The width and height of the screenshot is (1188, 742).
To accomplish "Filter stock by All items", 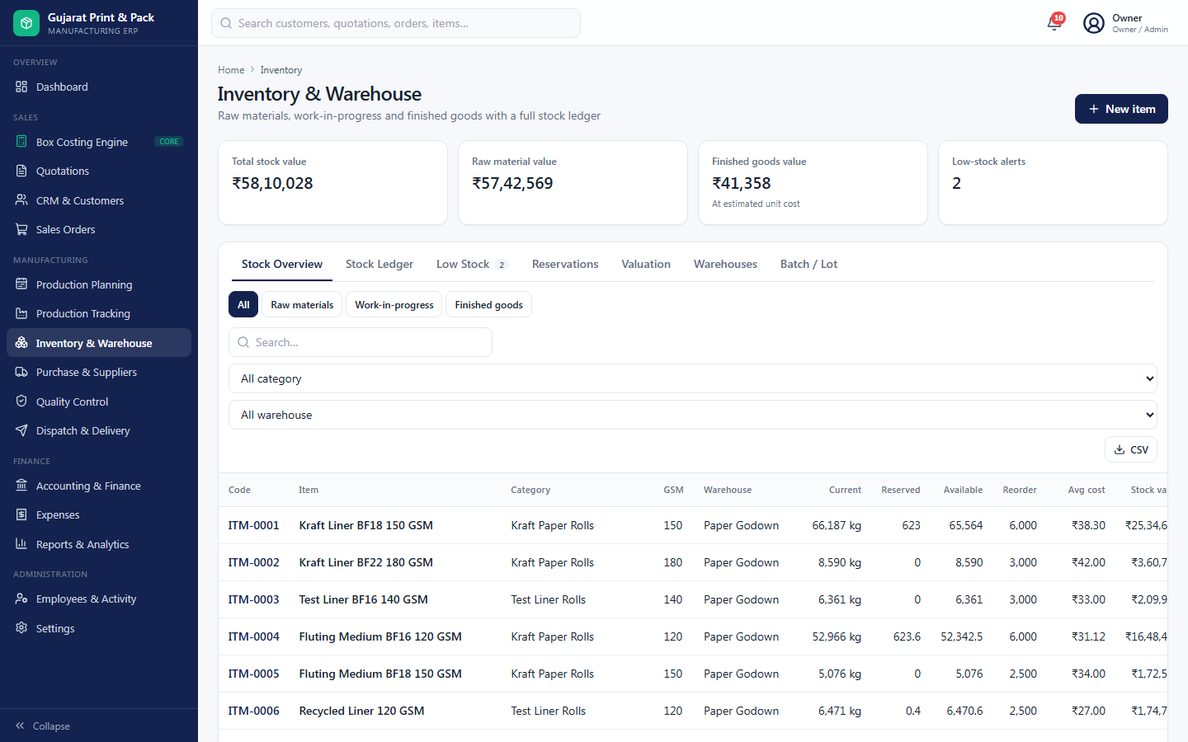I will pos(243,305).
